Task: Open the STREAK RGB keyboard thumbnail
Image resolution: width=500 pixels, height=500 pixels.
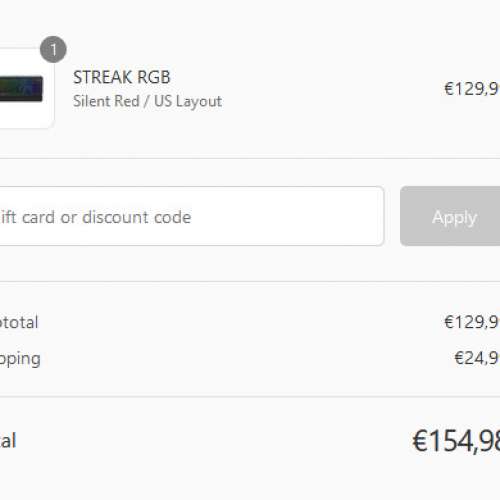Action: [27, 88]
